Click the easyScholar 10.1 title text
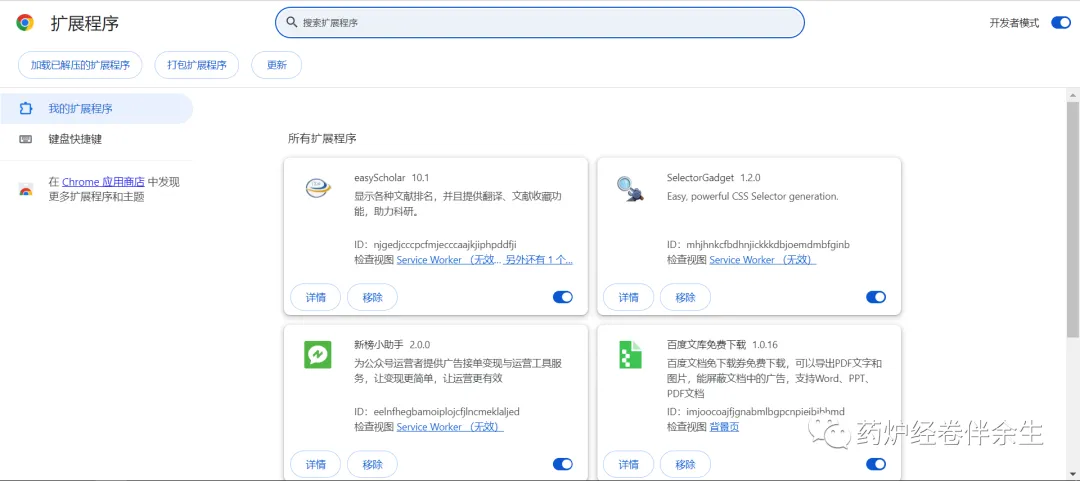Image resolution: width=1080 pixels, height=481 pixels. pyautogui.click(x=392, y=177)
